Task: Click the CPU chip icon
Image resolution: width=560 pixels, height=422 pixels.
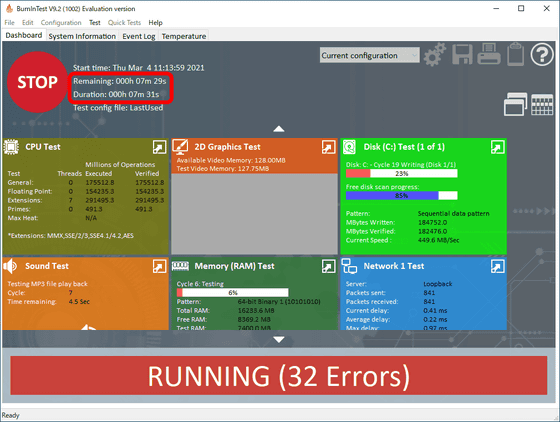Action: tap(11, 147)
